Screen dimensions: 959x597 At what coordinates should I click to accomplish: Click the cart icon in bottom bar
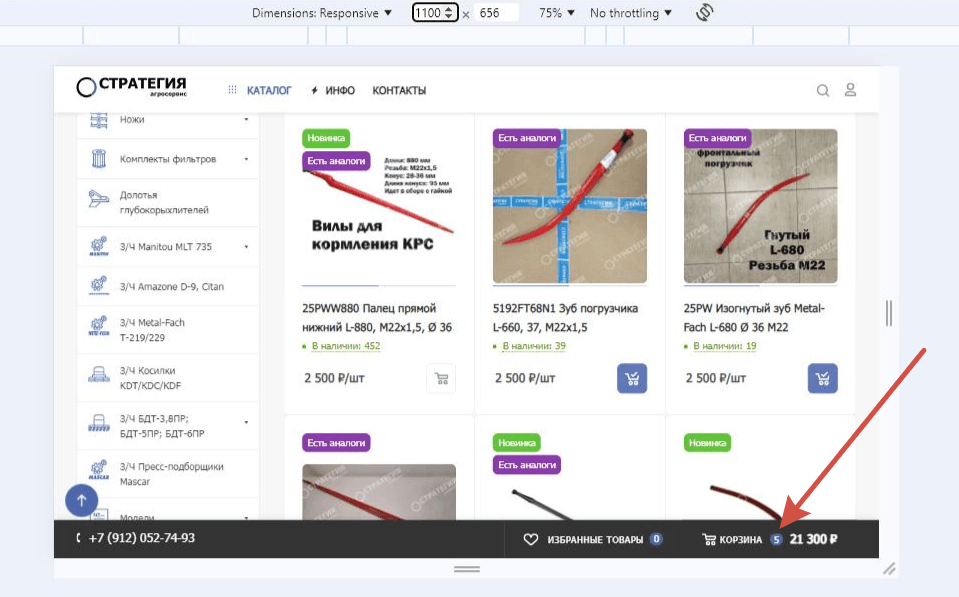(x=709, y=540)
